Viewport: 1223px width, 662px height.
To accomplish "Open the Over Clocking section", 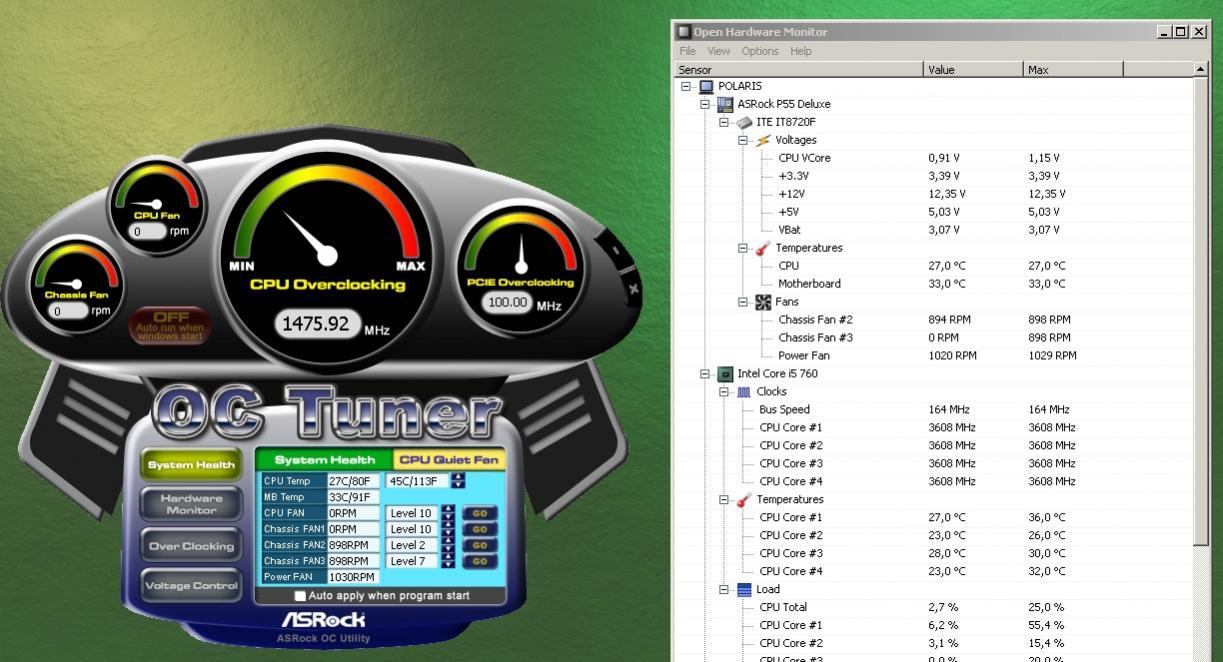I will (x=192, y=546).
